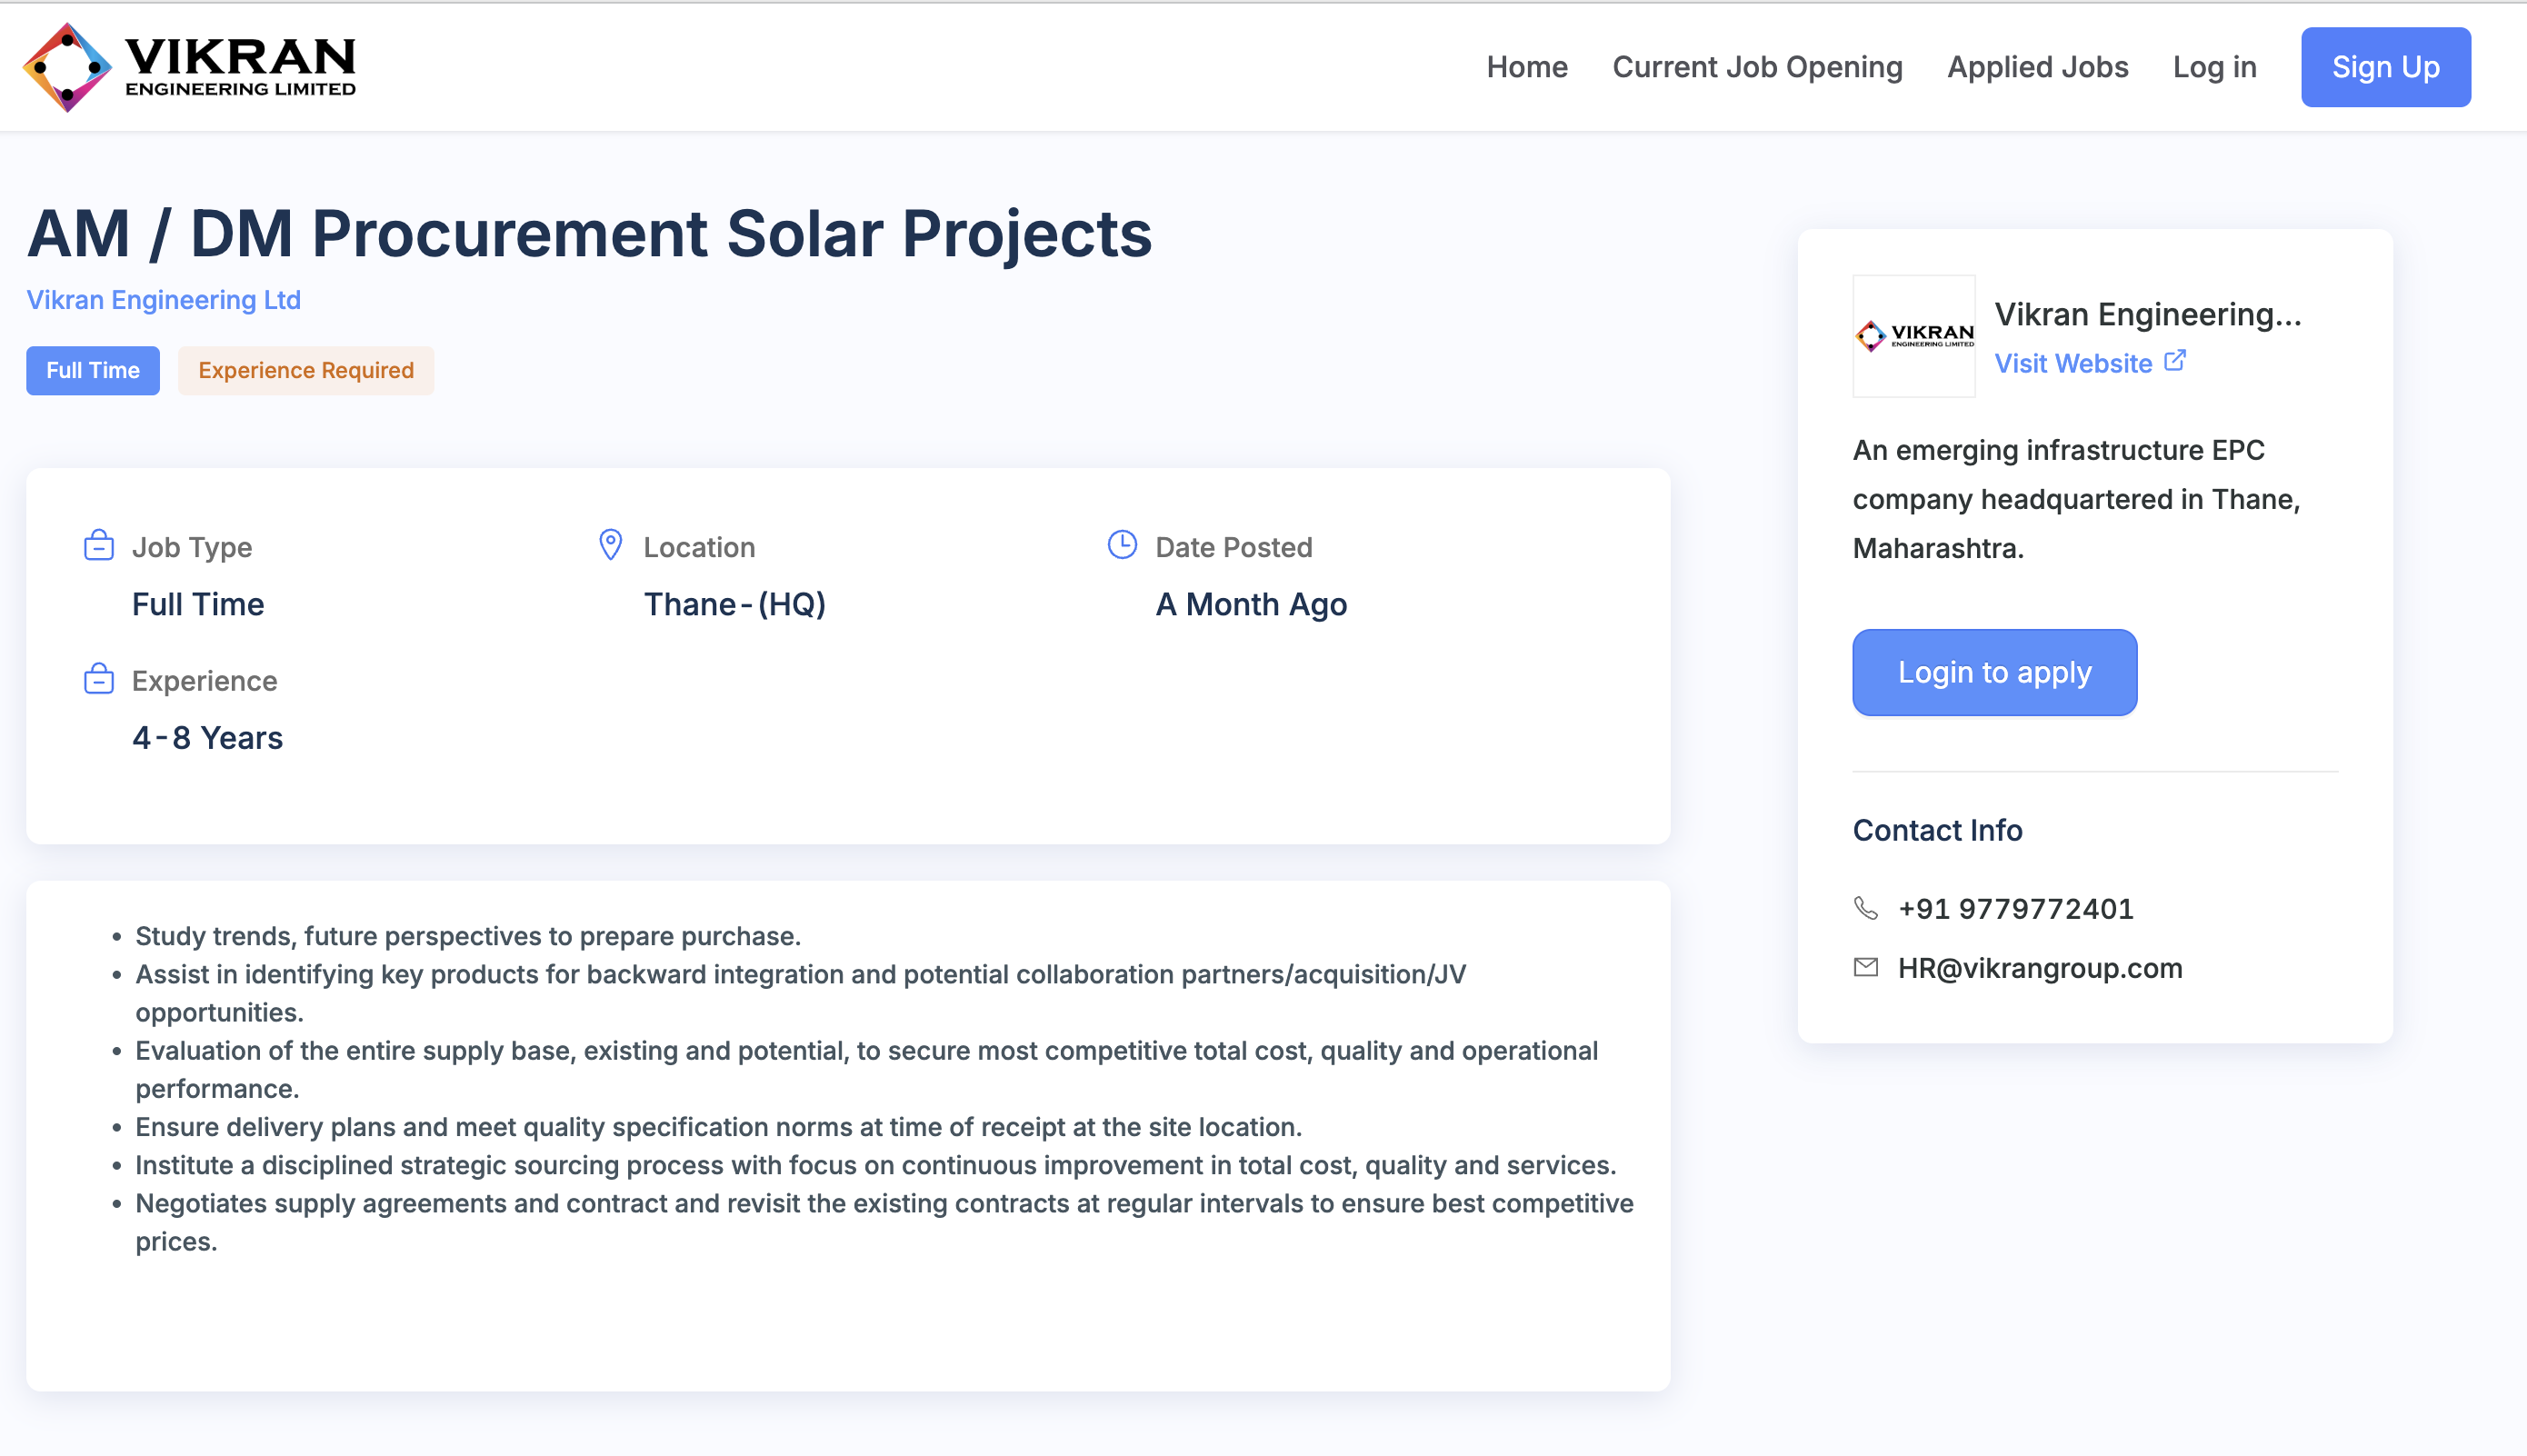
Task: Select the Experience Required badge
Action: tap(305, 370)
